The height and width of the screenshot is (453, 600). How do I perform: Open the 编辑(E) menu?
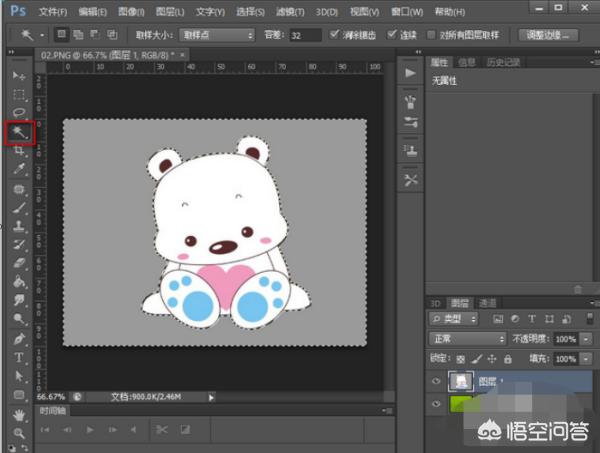[92, 12]
